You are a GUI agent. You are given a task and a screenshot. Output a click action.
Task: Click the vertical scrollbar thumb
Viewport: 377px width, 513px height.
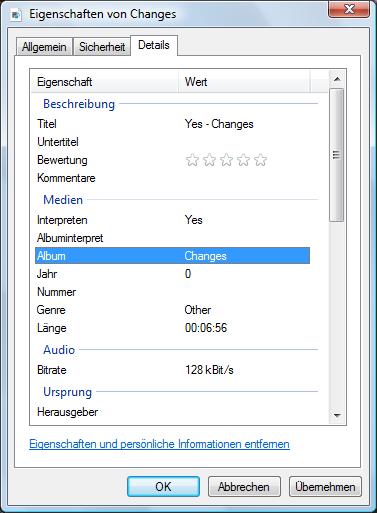click(337, 155)
